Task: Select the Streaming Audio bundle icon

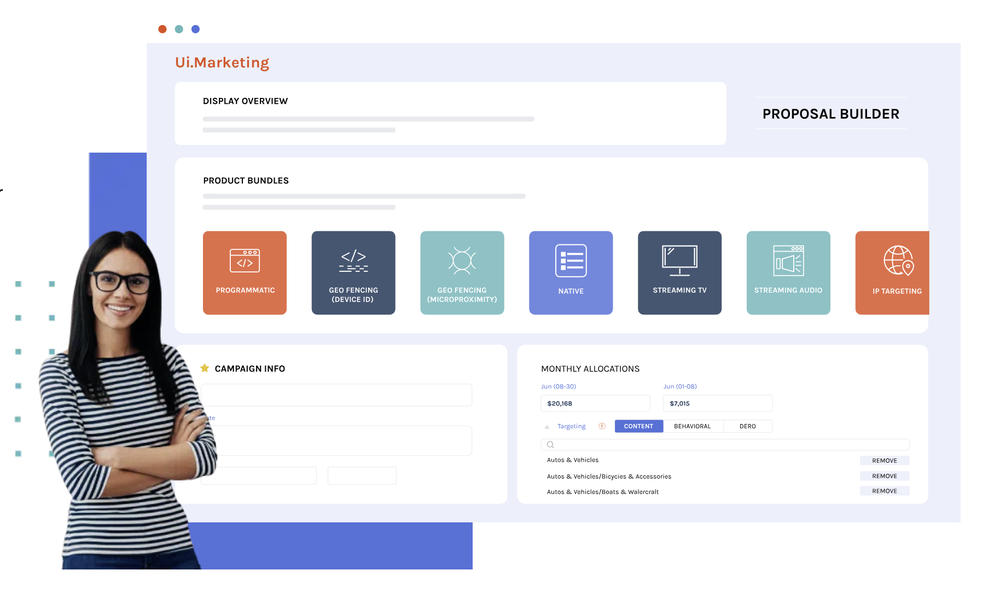Action: click(788, 272)
